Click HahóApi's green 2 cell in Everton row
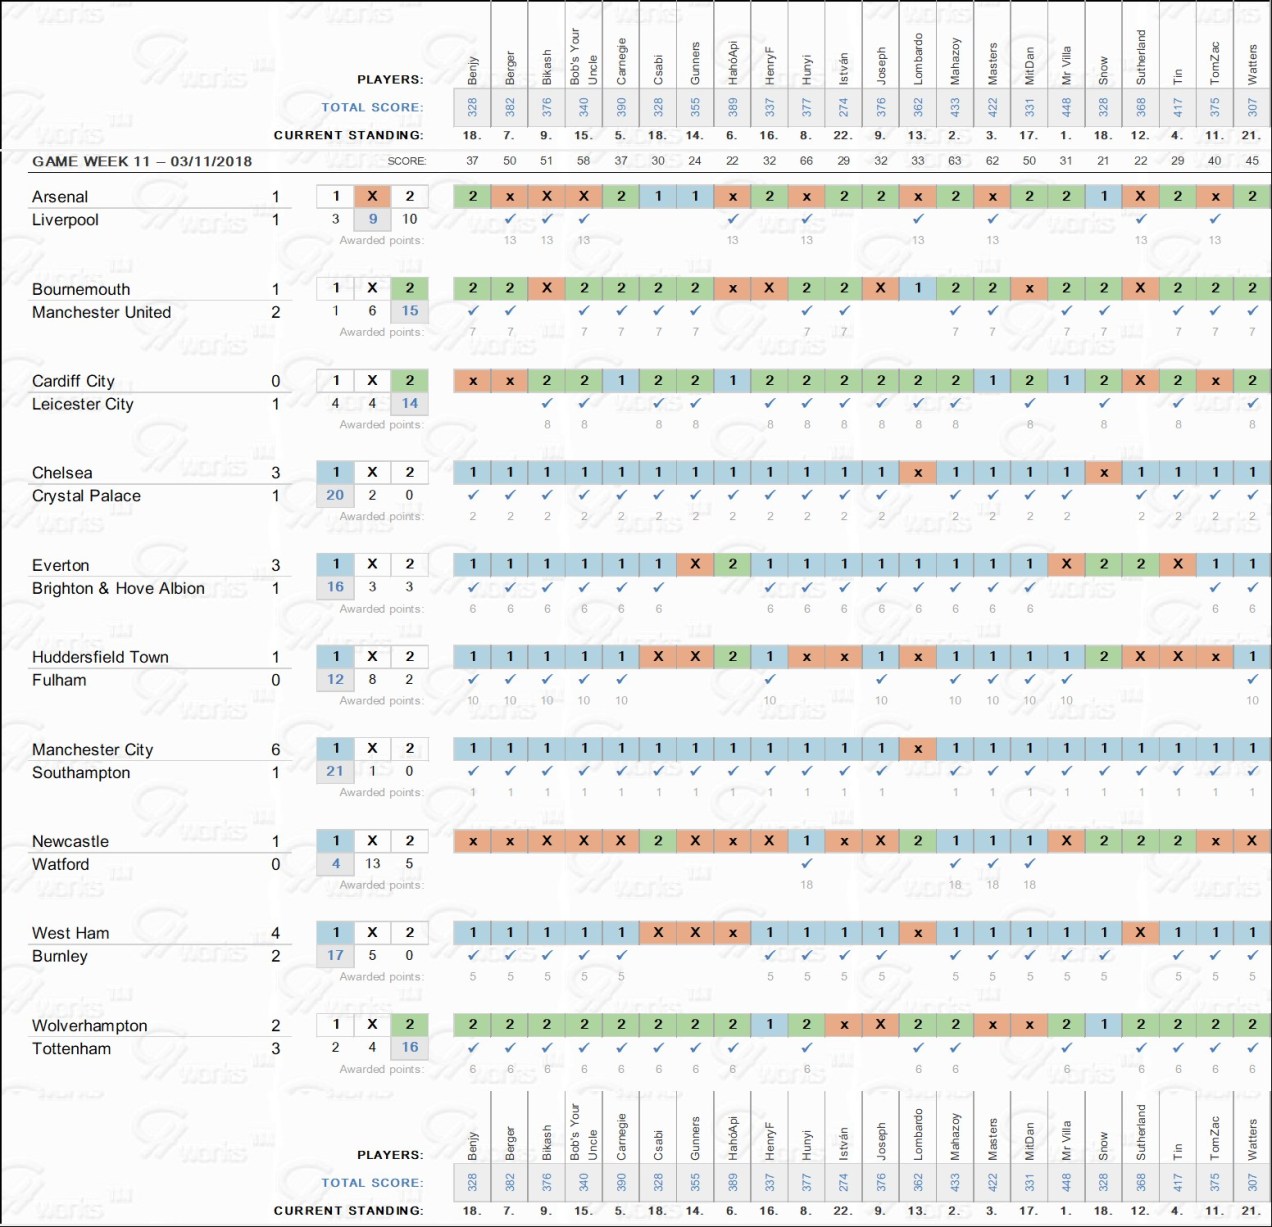 733,564
